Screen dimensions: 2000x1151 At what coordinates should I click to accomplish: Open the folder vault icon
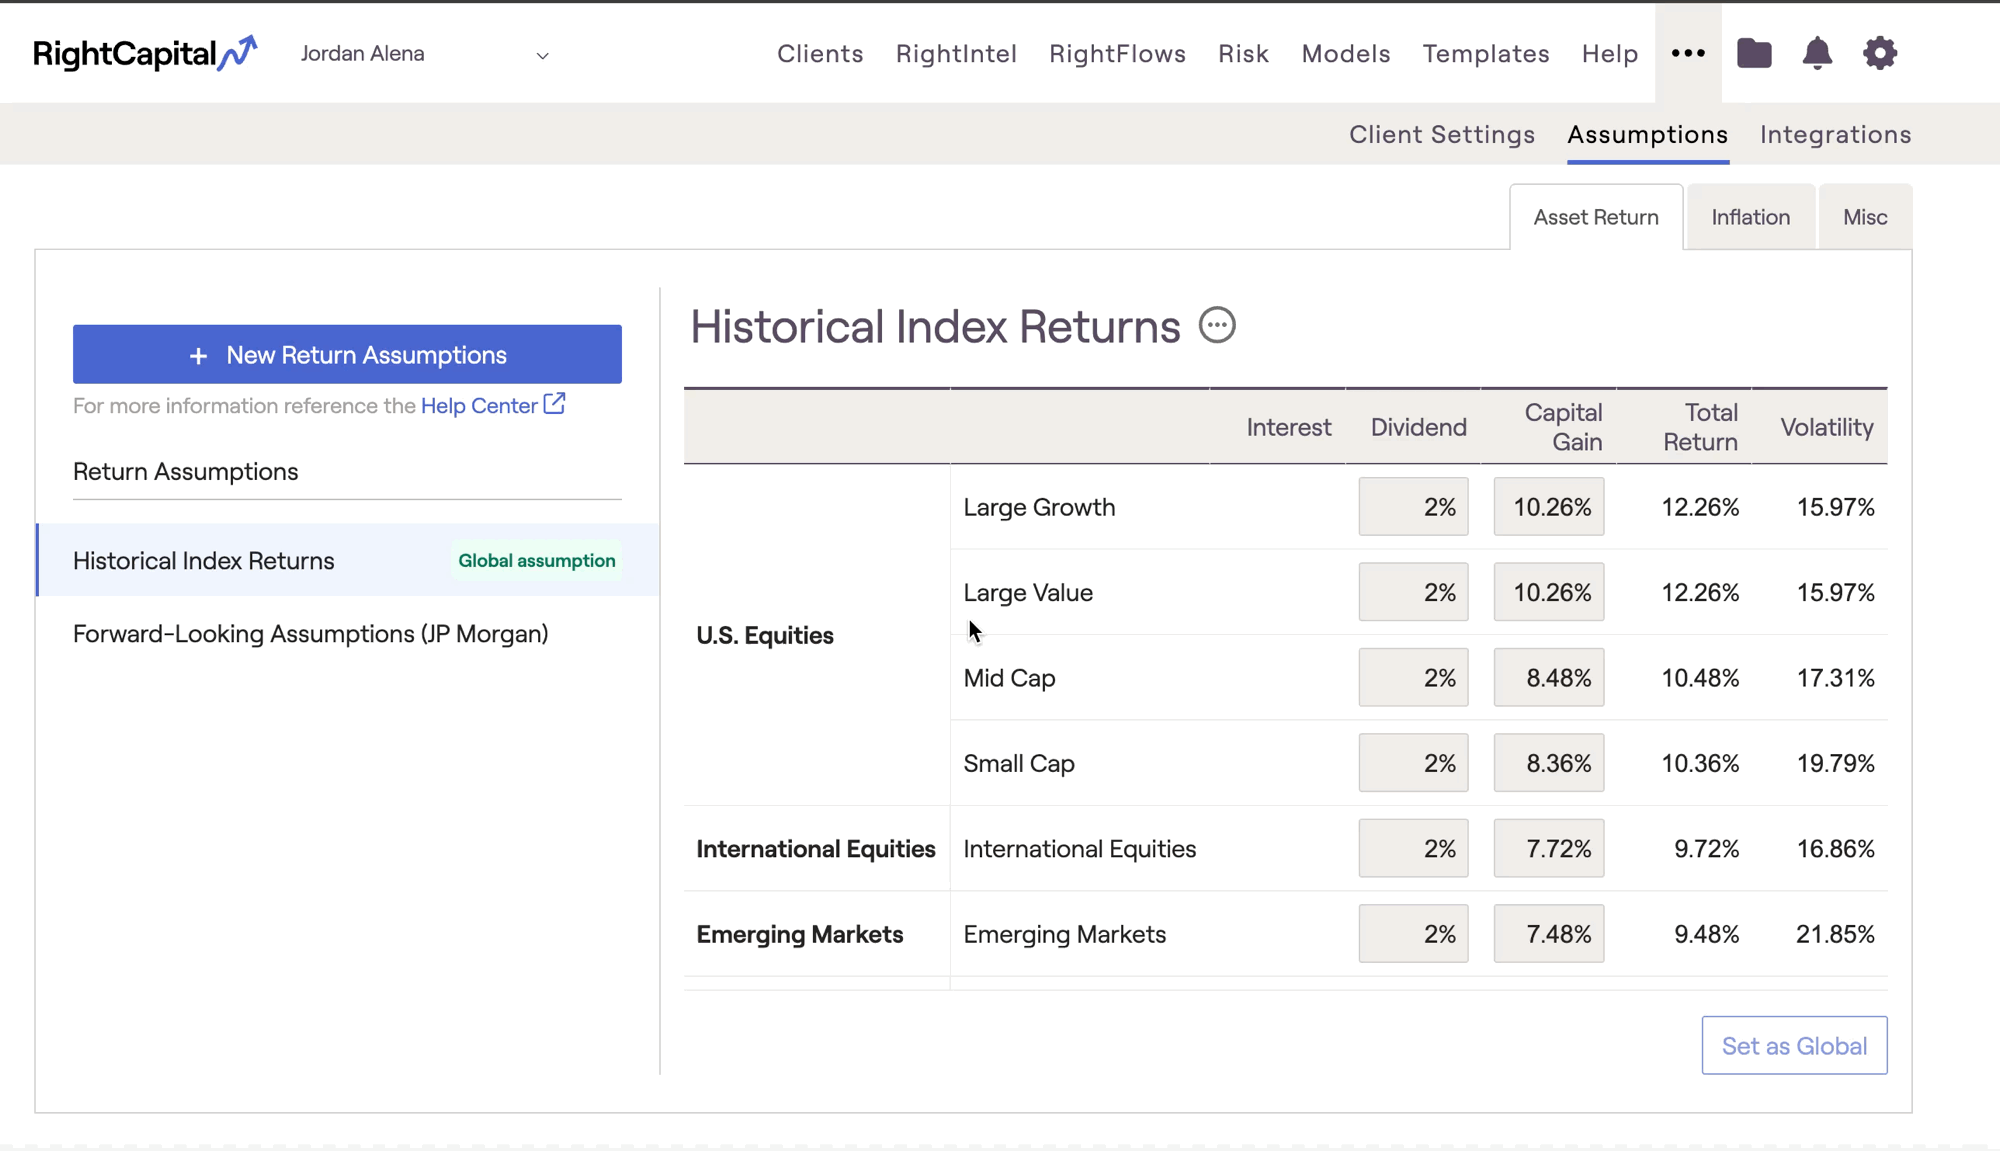coord(1754,53)
